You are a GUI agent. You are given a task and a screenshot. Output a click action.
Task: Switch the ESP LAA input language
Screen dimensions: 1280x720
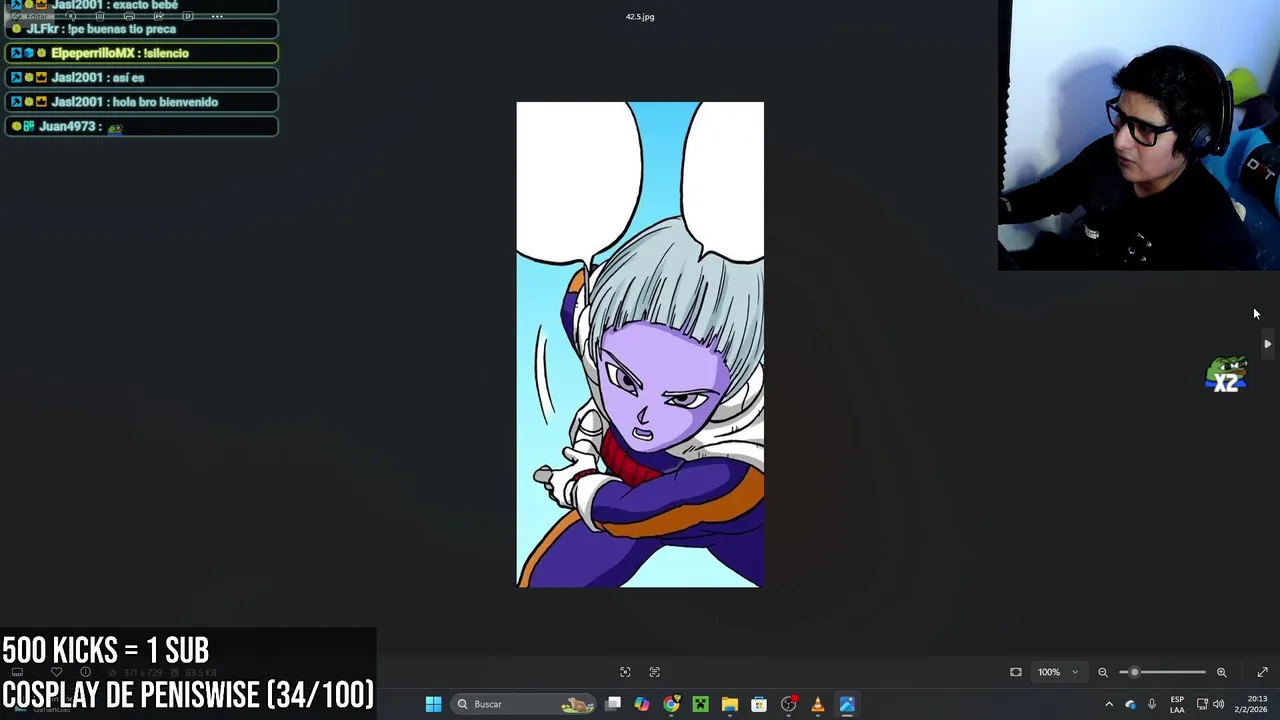(1177, 704)
